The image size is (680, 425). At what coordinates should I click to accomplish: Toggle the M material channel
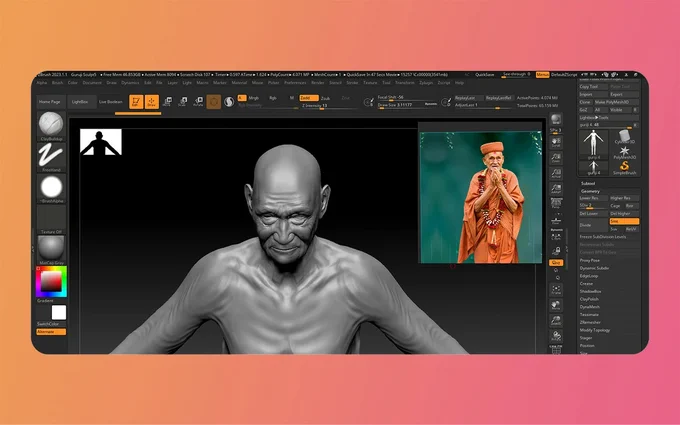pyautogui.click(x=291, y=98)
